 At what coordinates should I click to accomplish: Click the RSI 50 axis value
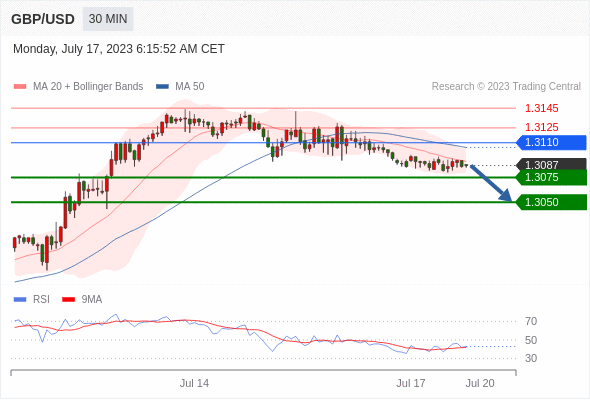(x=531, y=340)
